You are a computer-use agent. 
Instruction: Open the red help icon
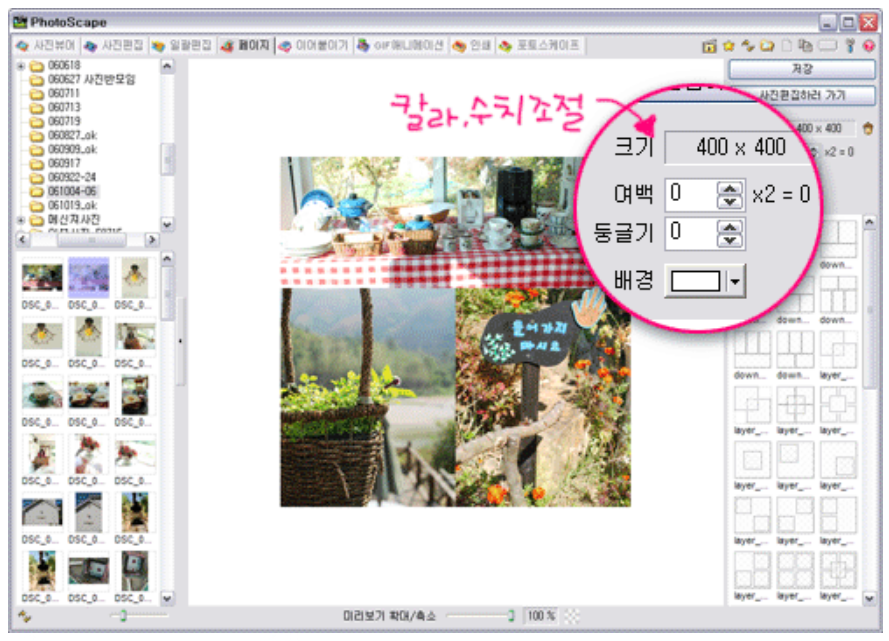pyautogui.click(x=869, y=46)
